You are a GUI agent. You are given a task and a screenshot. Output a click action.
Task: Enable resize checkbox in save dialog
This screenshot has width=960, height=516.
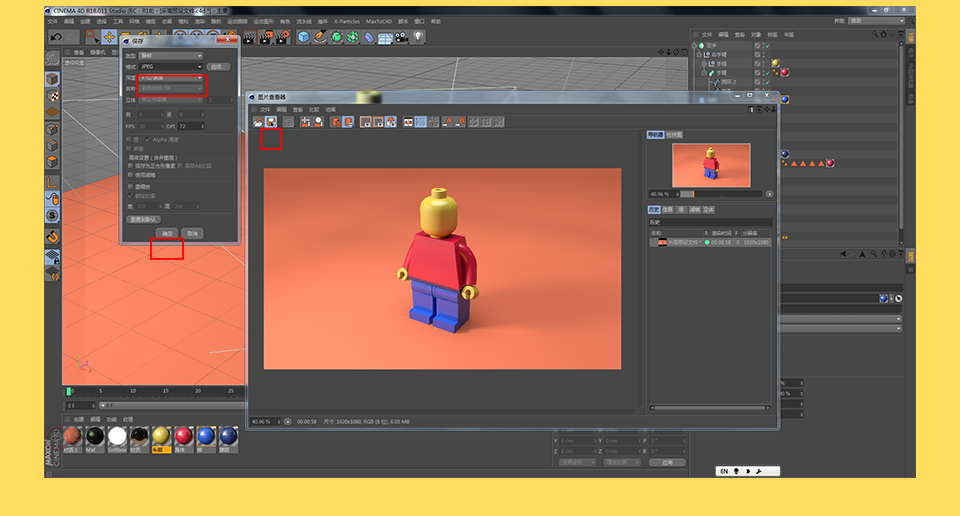(x=130, y=187)
